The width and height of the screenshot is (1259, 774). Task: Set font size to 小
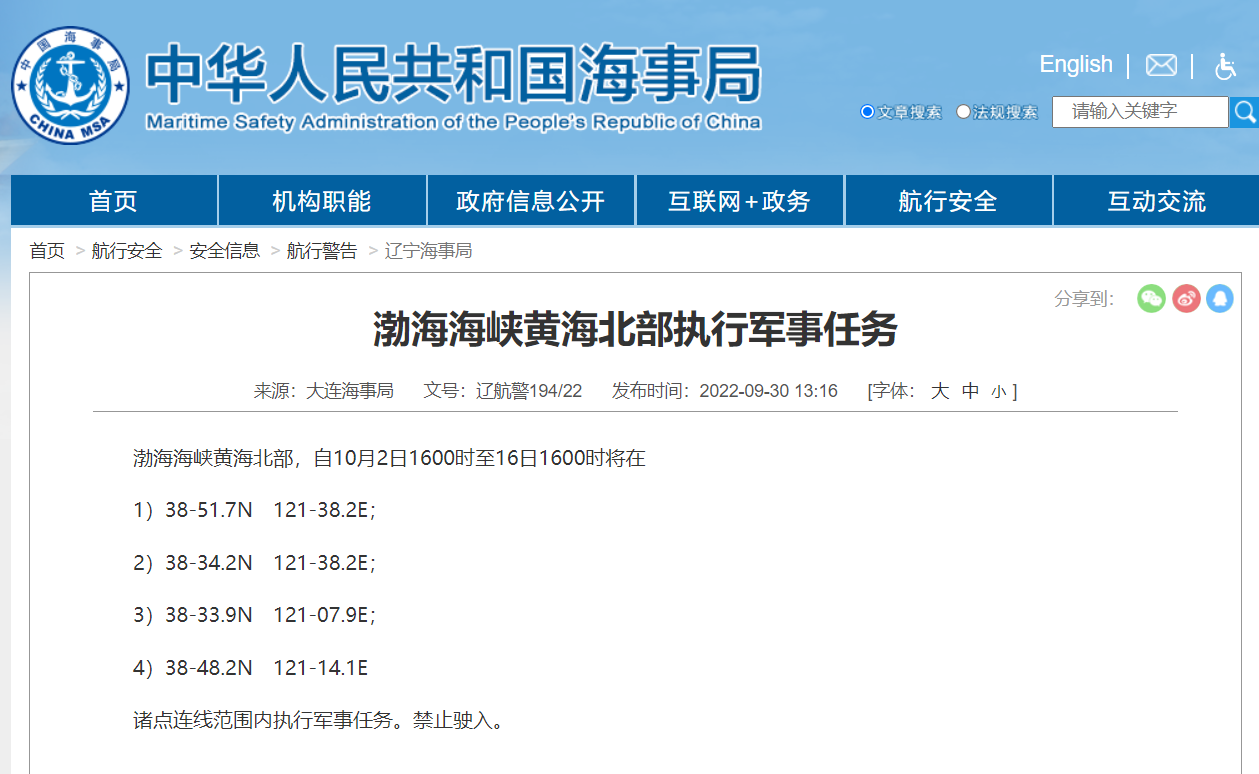pyautogui.click(x=998, y=392)
